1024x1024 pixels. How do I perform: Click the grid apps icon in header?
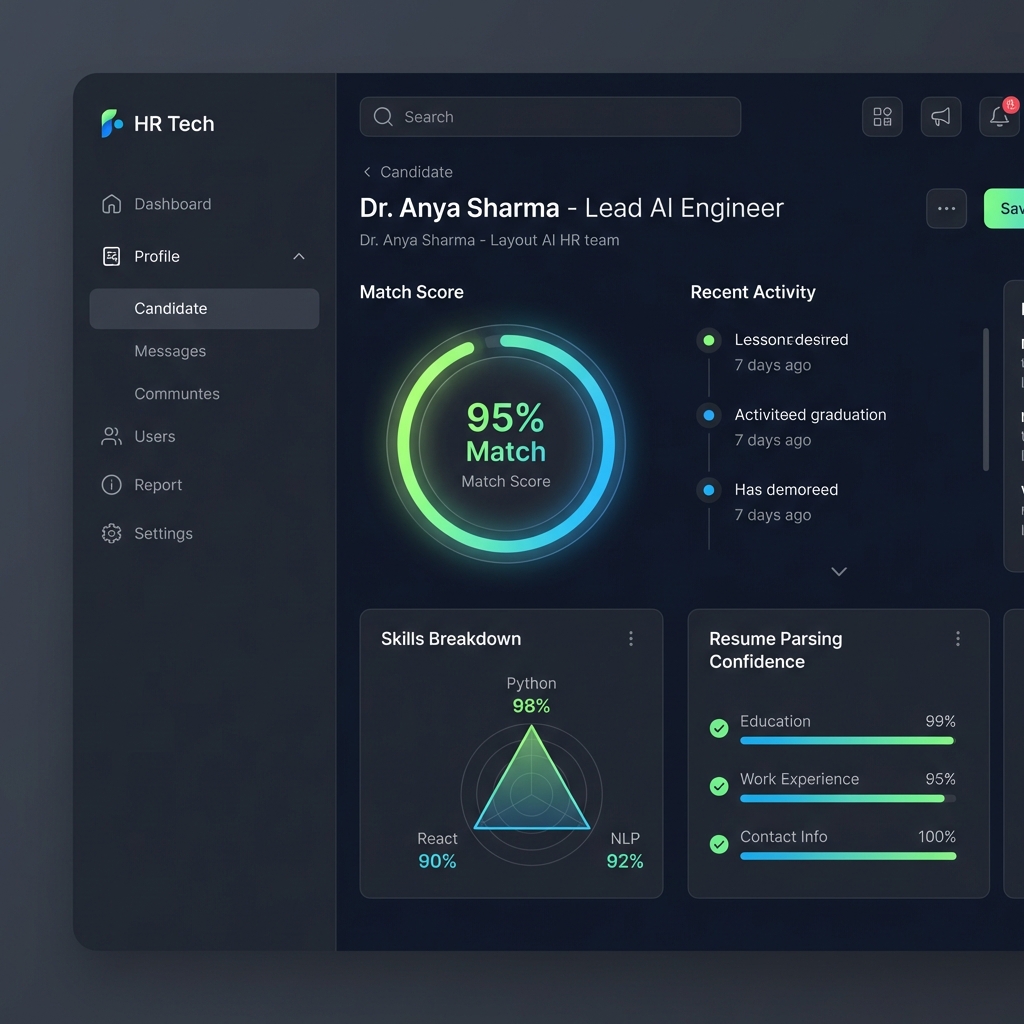[x=882, y=117]
